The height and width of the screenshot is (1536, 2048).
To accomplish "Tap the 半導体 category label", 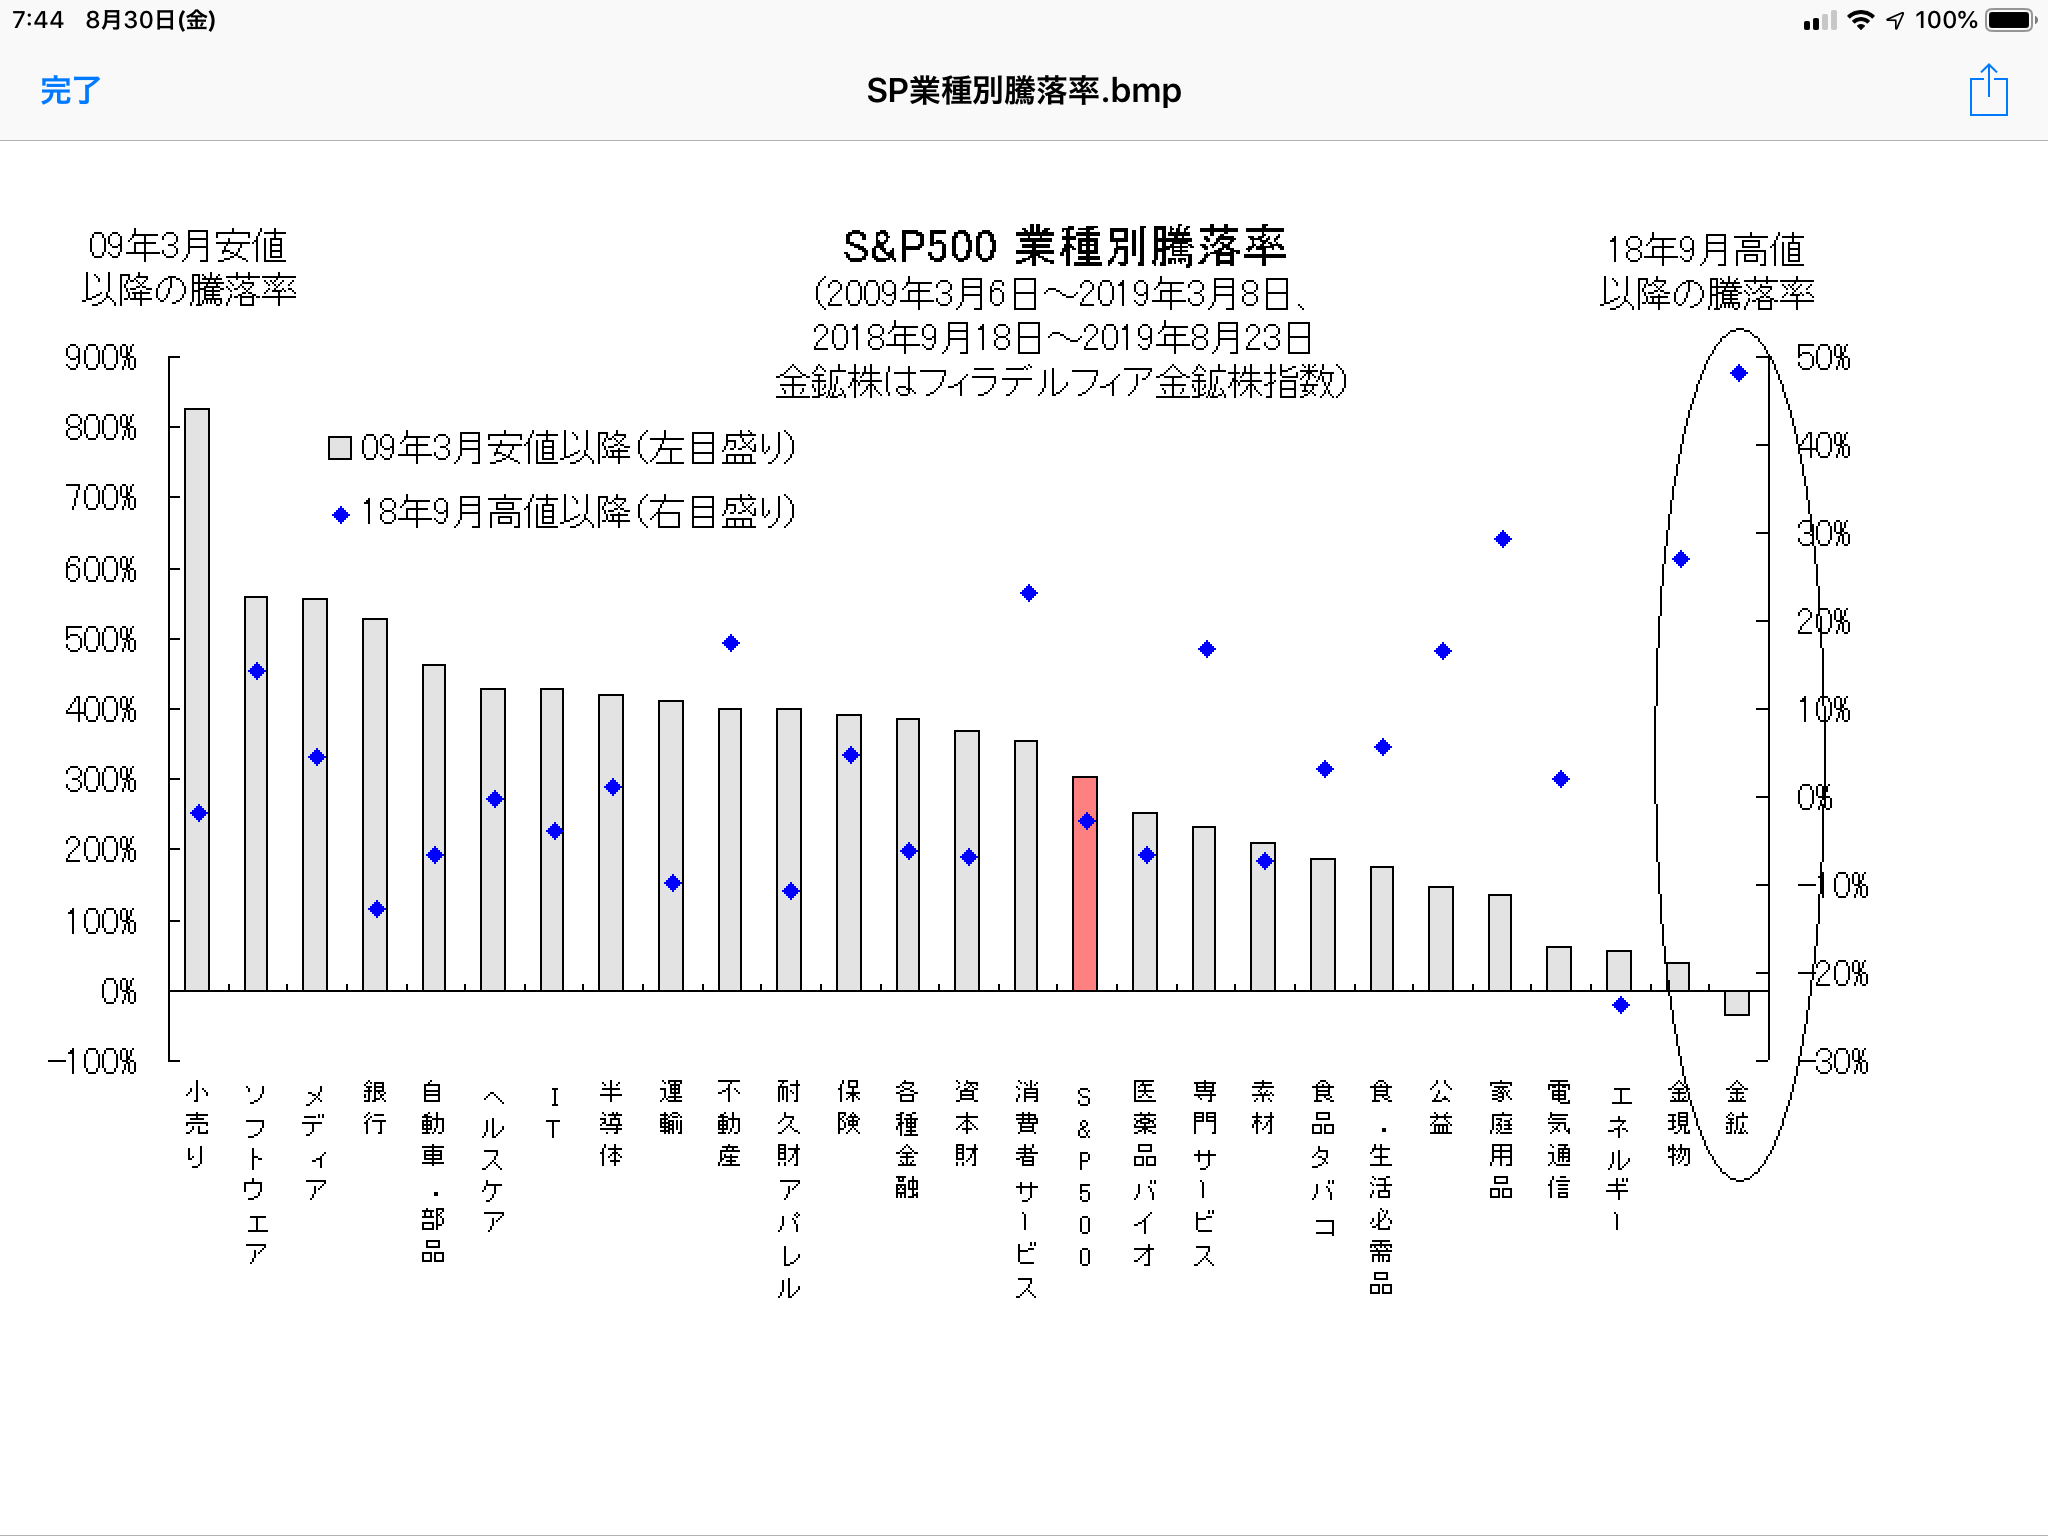I will [x=611, y=1124].
